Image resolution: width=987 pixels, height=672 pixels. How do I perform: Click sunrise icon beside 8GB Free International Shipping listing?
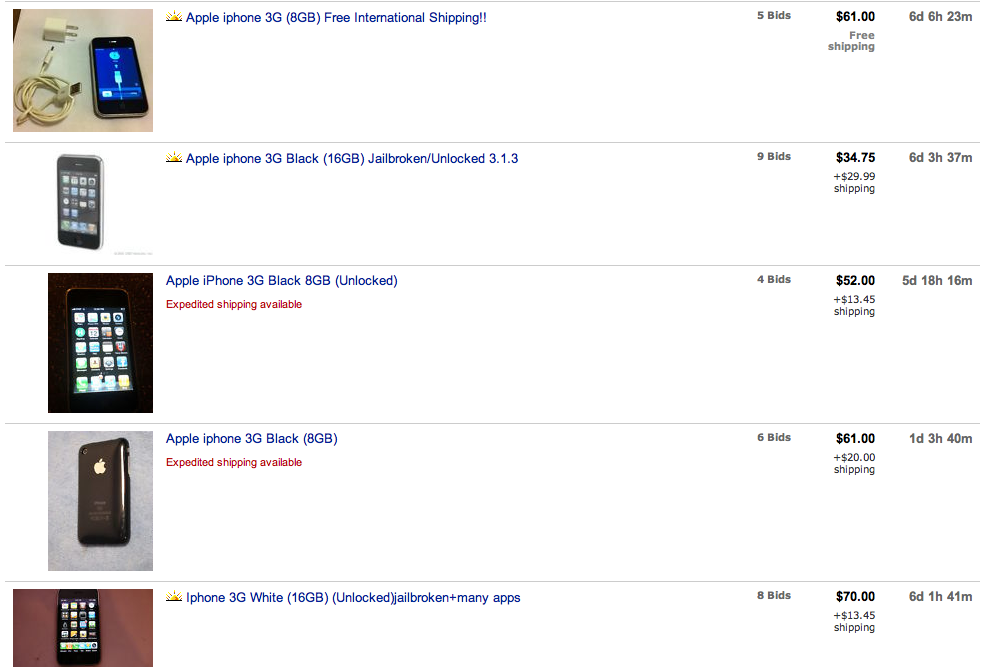click(173, 17)
